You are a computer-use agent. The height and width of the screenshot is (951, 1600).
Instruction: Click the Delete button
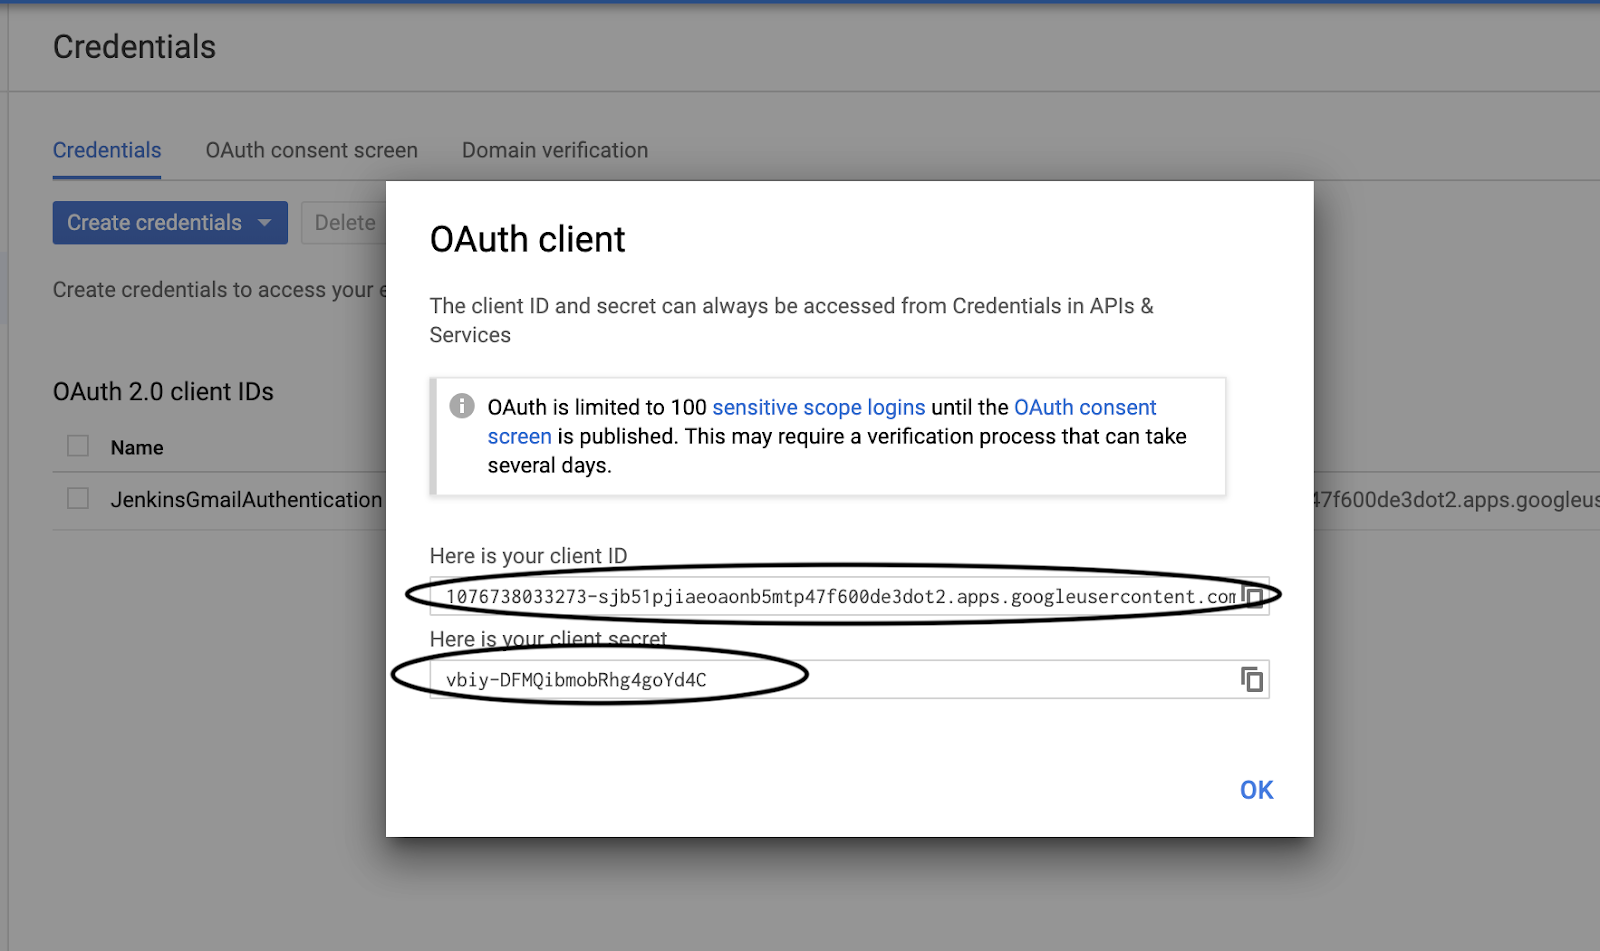[345, 223]
